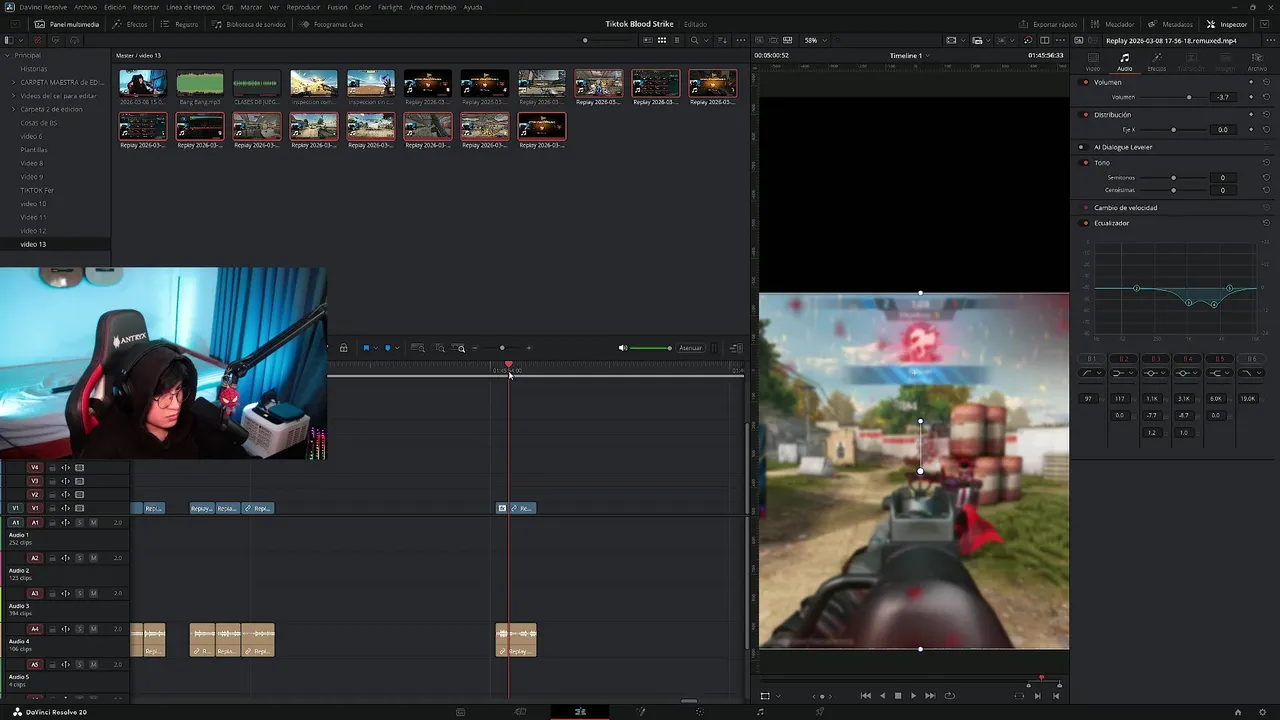
Task: Go to the first frame in viewer
Action: point(866,696)
